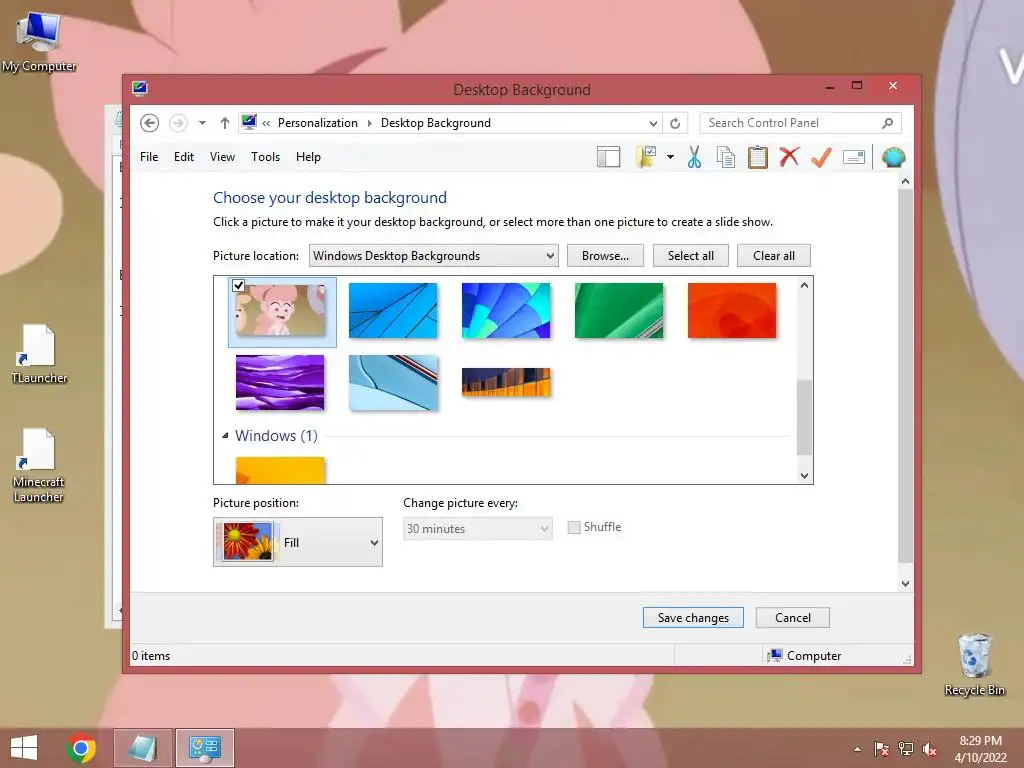Click the Browse... button
The image size is (1024, 768).
pyautogui.click(x=605, y=256)
